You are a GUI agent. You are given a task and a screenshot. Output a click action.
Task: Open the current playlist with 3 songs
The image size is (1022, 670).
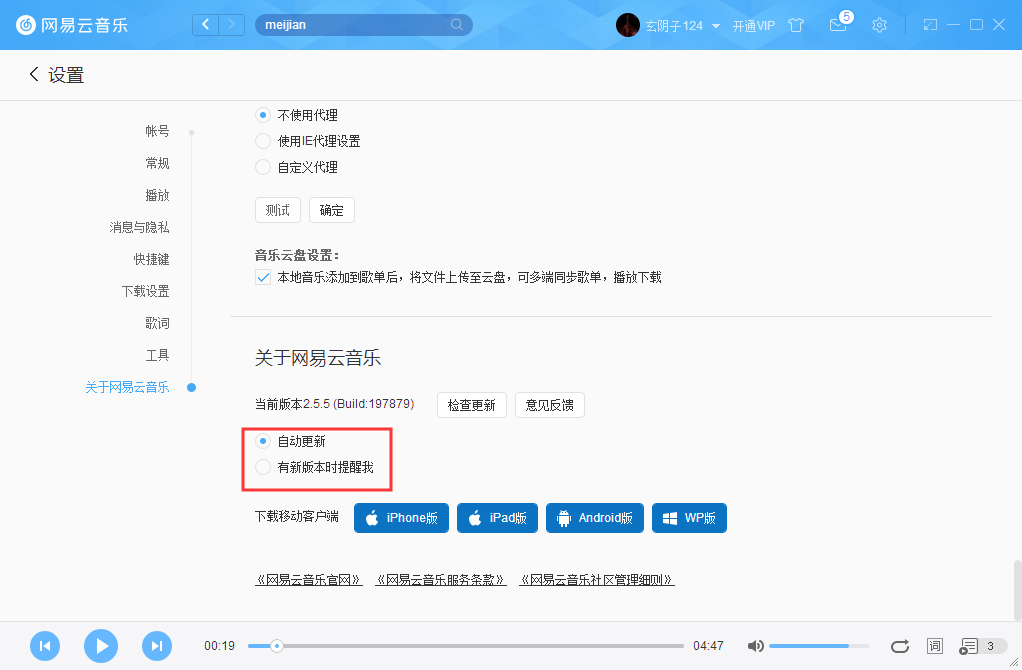[x=971, y=646]
